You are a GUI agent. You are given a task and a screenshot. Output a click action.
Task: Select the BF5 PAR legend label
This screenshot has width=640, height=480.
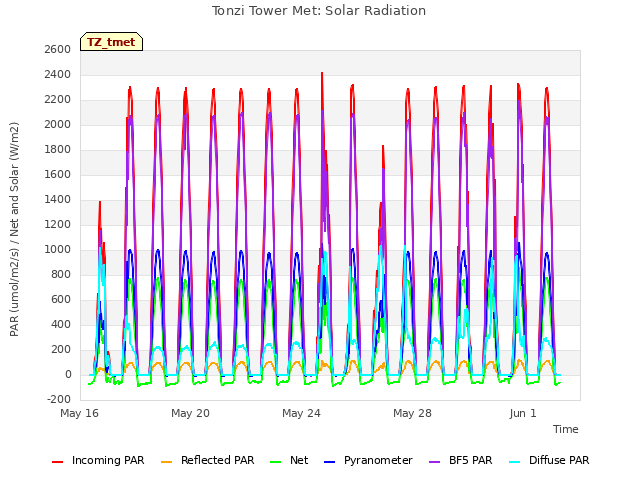tap(471, 460)
